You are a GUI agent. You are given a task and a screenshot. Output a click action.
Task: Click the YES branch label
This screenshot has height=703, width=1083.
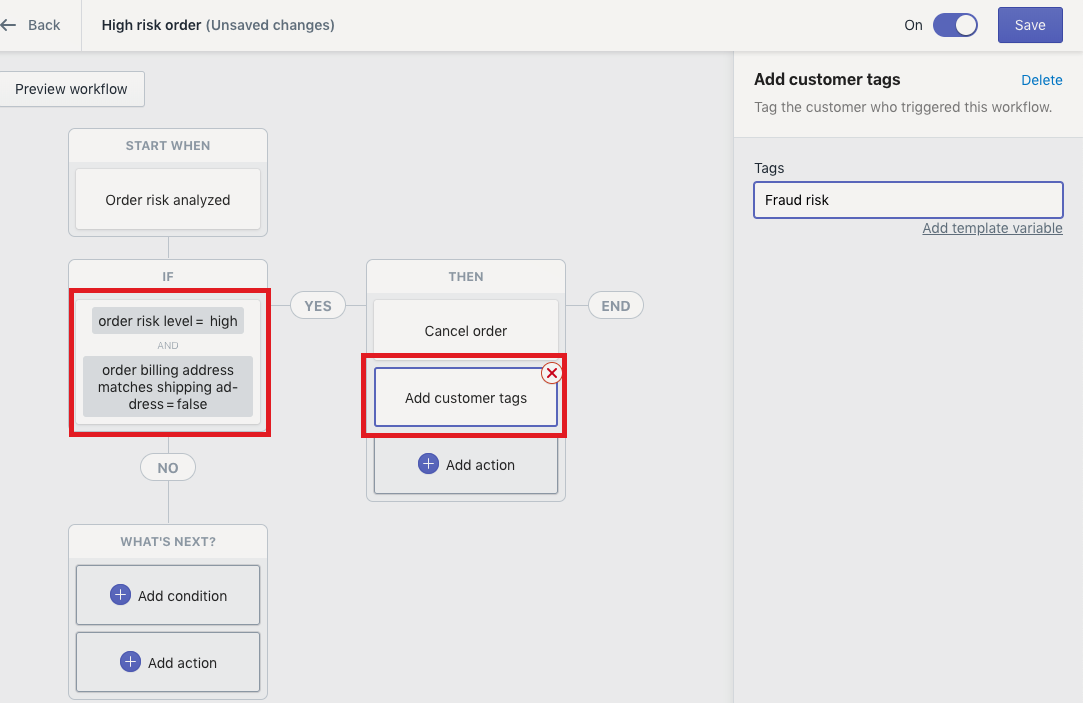(318, 306)
